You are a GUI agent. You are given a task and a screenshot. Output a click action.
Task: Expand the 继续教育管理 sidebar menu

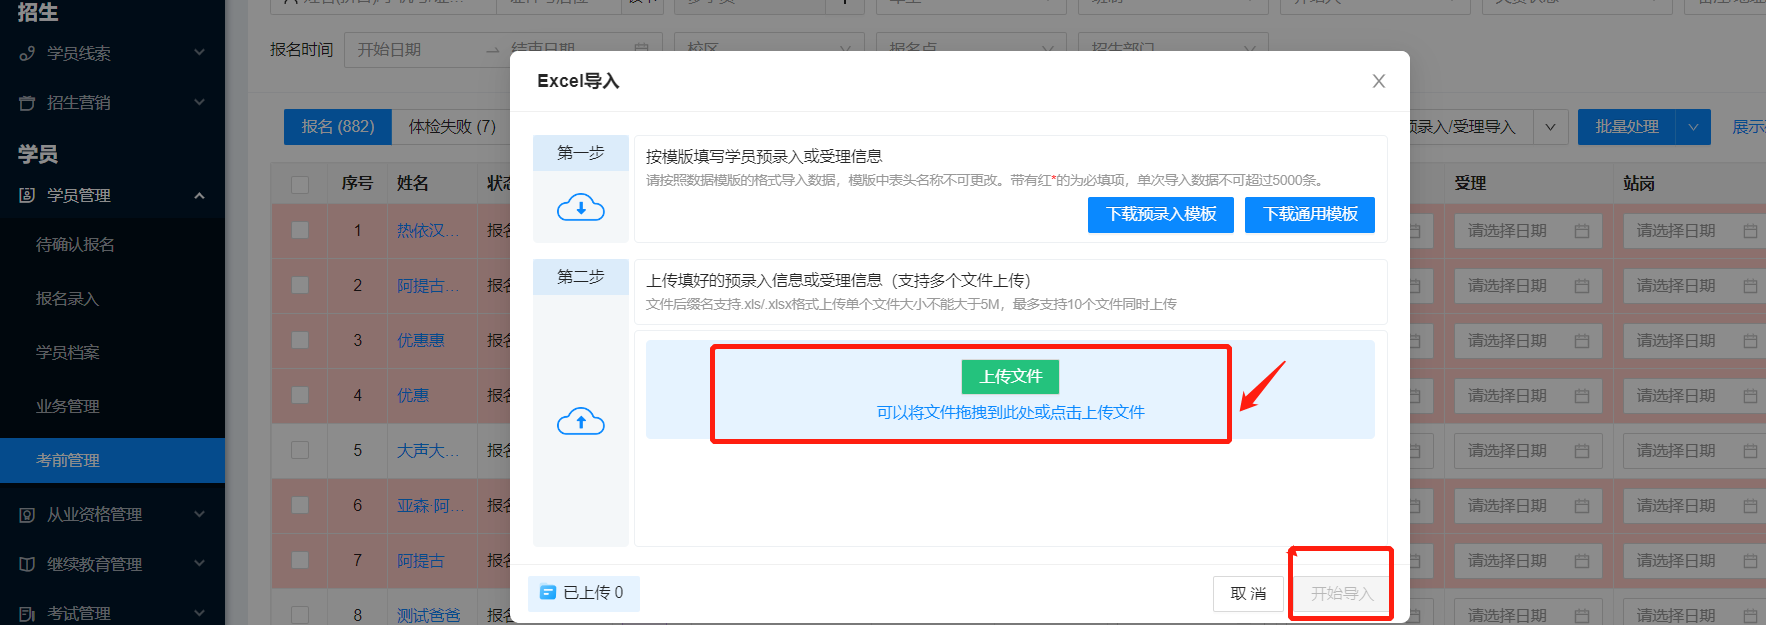[x=199, y=564]
